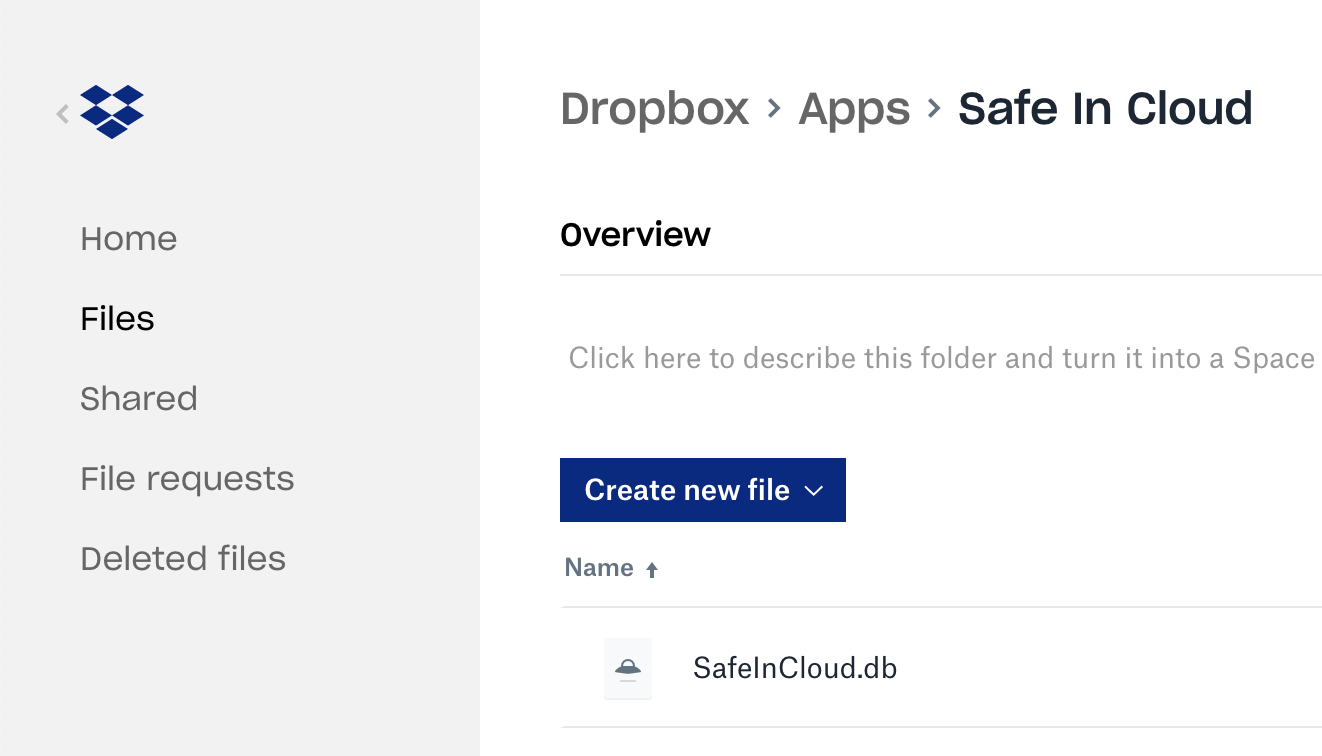Toggle sort direction arrow next to Name
Viewport: 1322px width, 756px height.
coord(652,570)
